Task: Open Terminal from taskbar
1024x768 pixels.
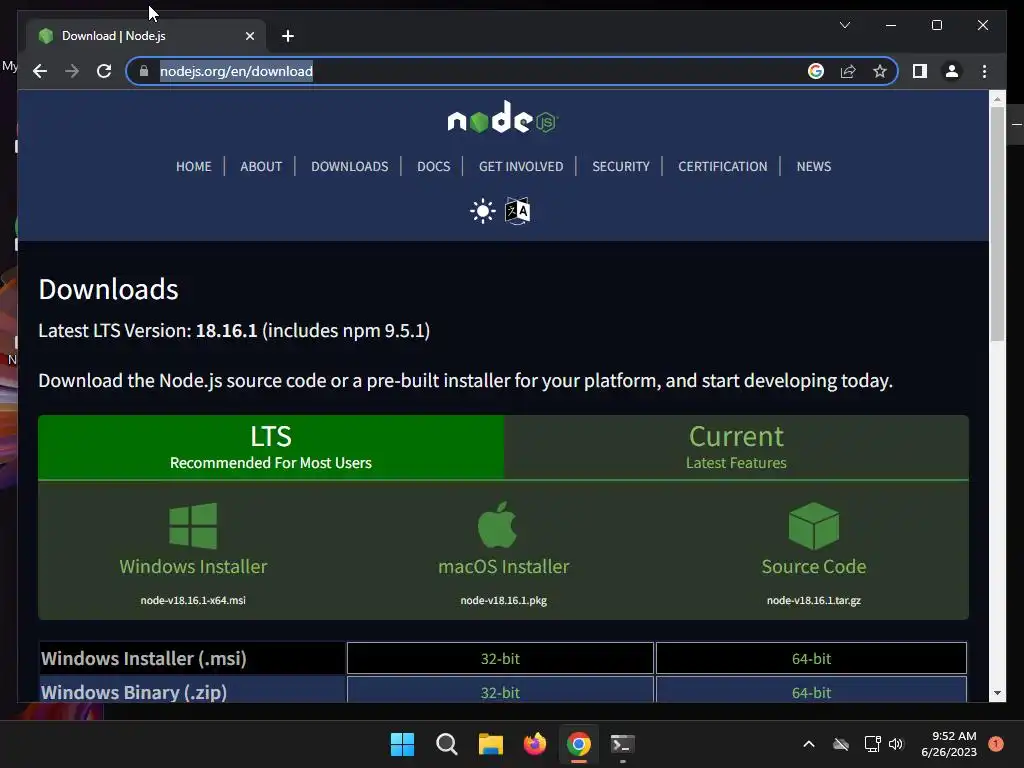Action: (x=622, y=744)
